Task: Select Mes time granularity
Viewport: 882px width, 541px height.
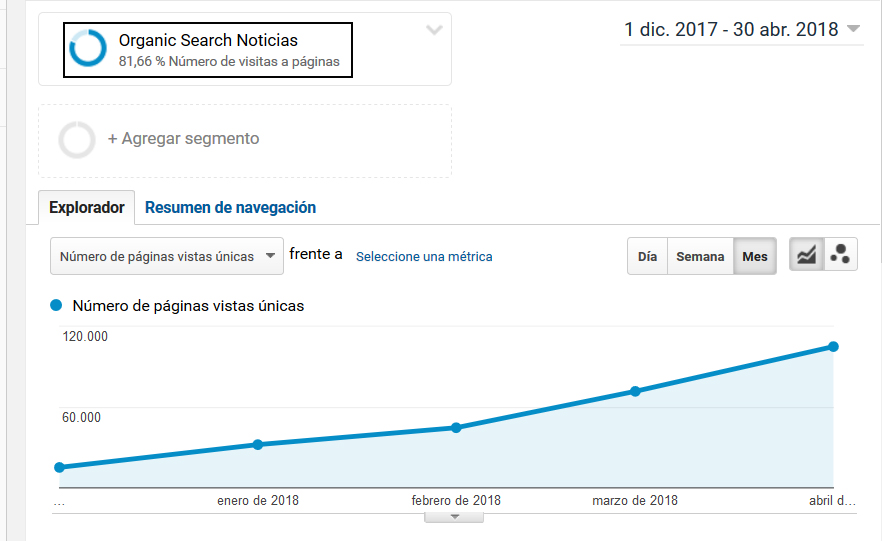Action: pos(755,256)
